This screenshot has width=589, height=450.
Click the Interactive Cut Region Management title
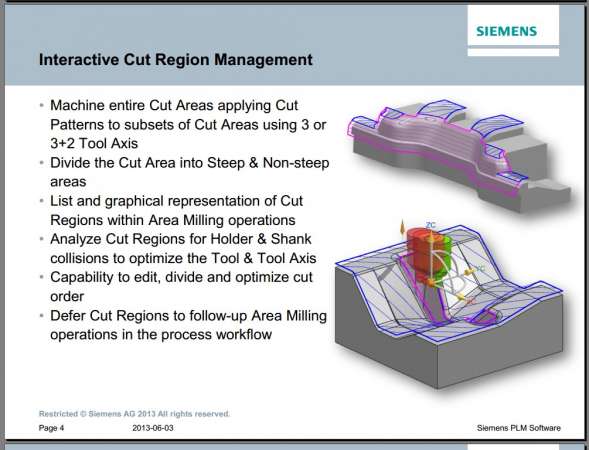click(176, 59)
